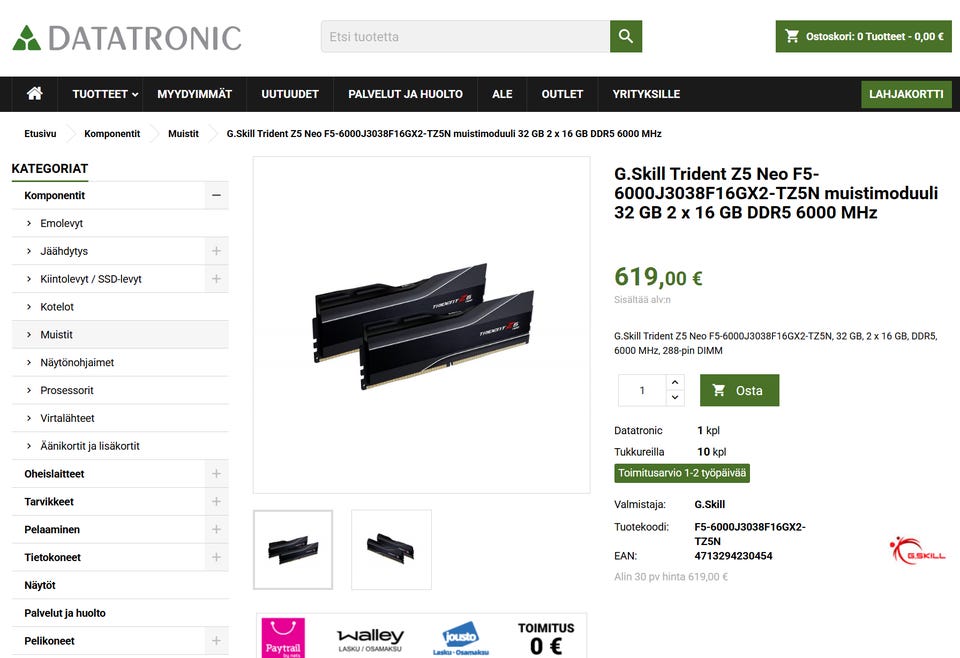
Task: Expand the Oheislaitteet category
Action: 216,474
